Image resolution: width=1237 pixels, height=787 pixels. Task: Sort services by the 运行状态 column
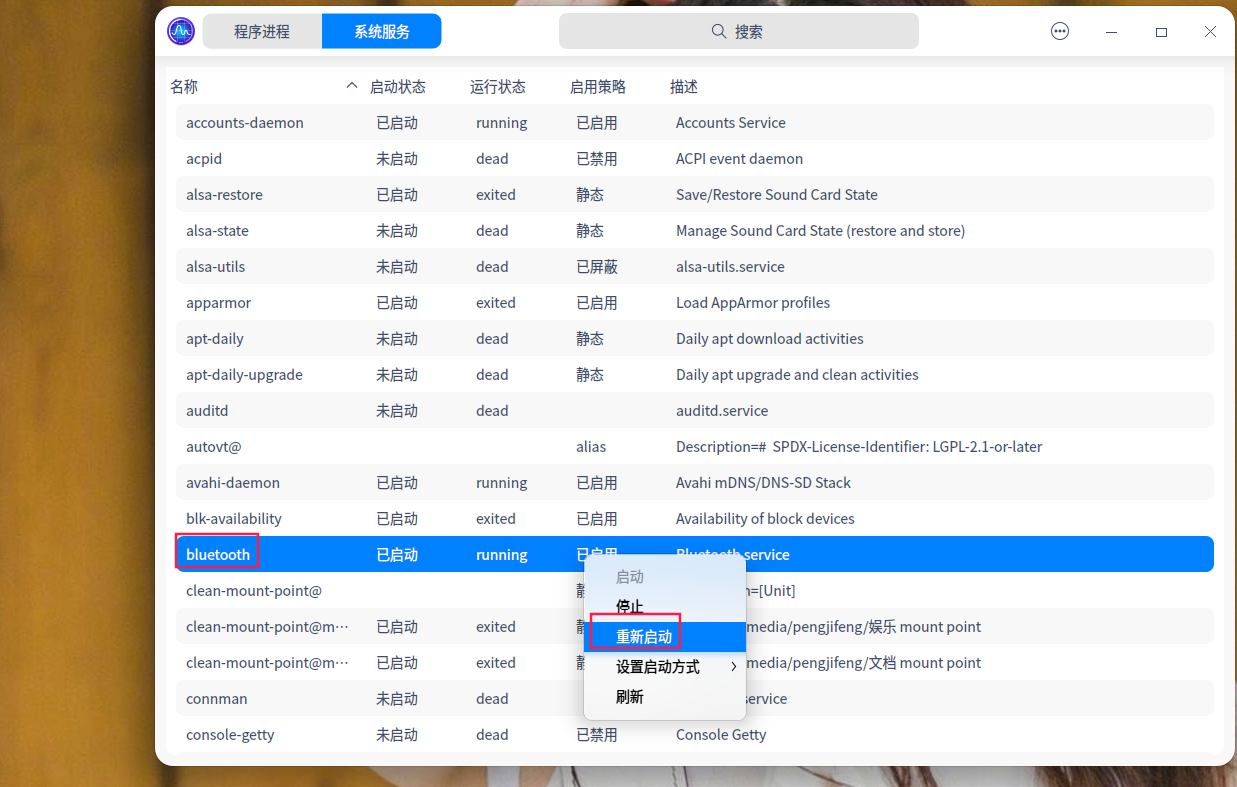click(497, 86)
